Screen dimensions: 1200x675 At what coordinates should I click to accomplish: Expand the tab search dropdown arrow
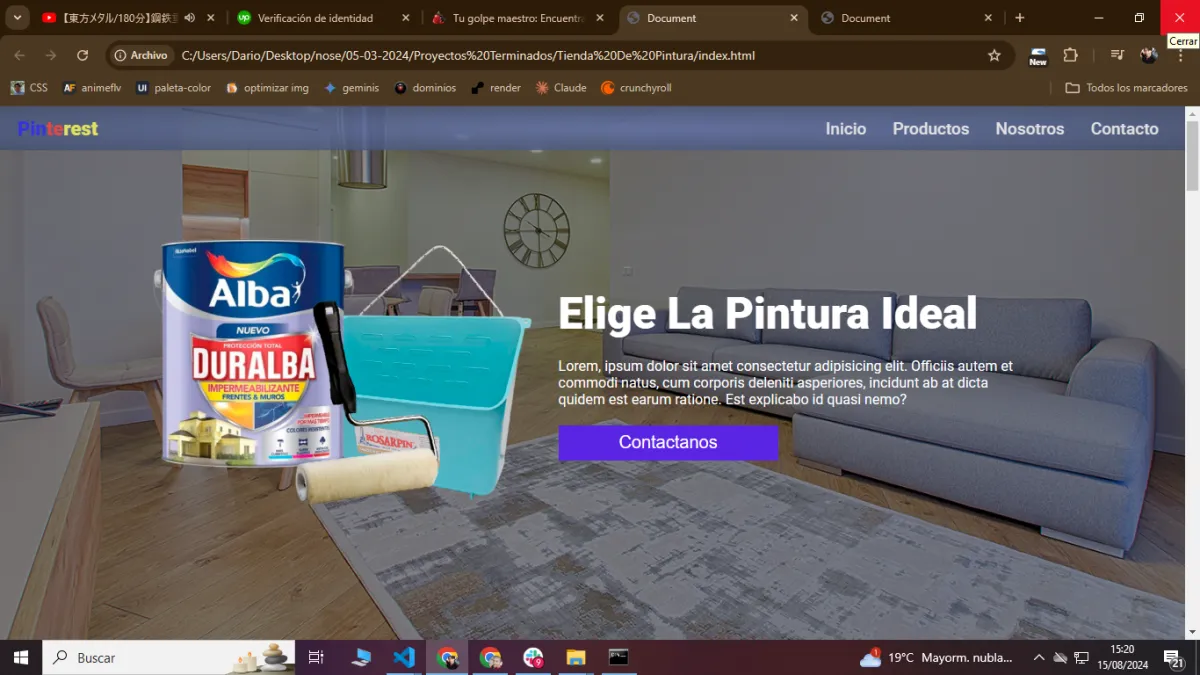tap(17, 18)
